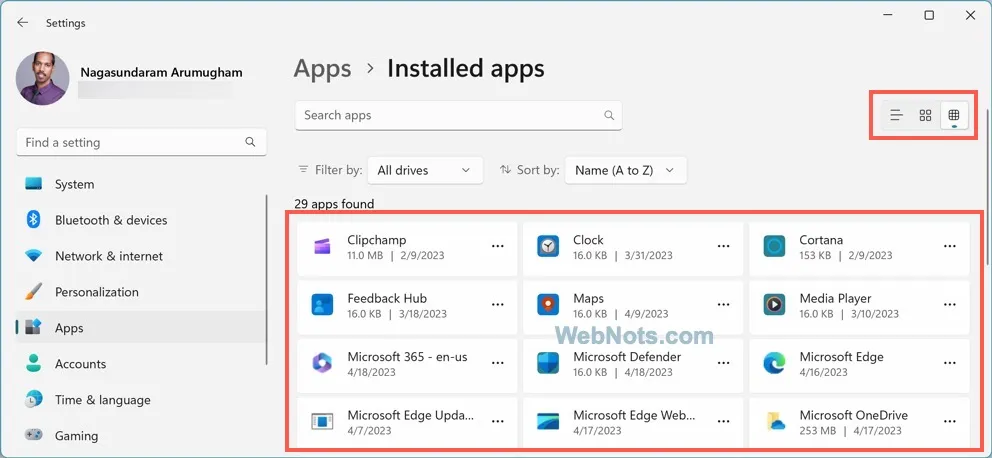The image size is (992, 458).
Task: Open more options for Microsoft OneDrive
Action: [x=950, y=421]
